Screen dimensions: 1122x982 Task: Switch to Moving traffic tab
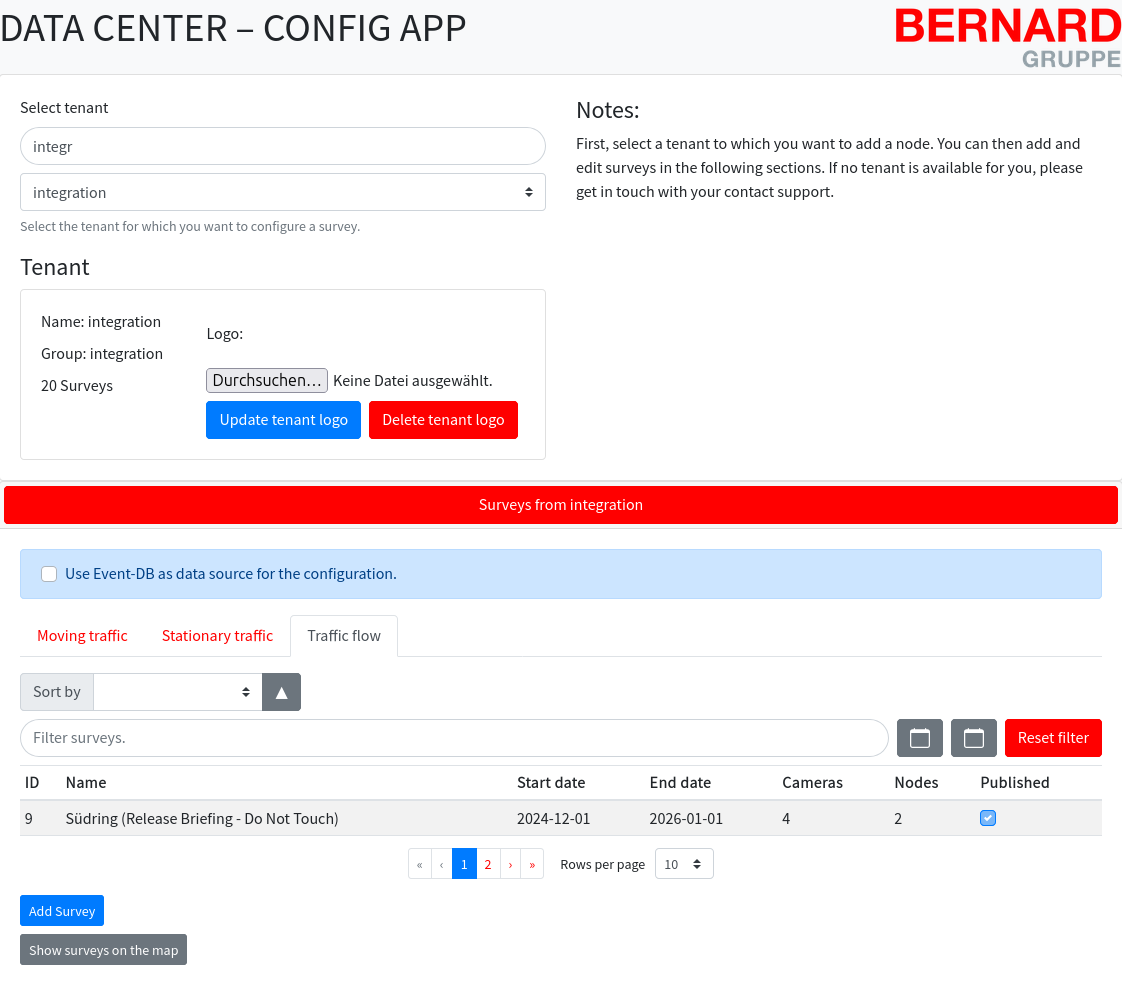click(82, 636)
